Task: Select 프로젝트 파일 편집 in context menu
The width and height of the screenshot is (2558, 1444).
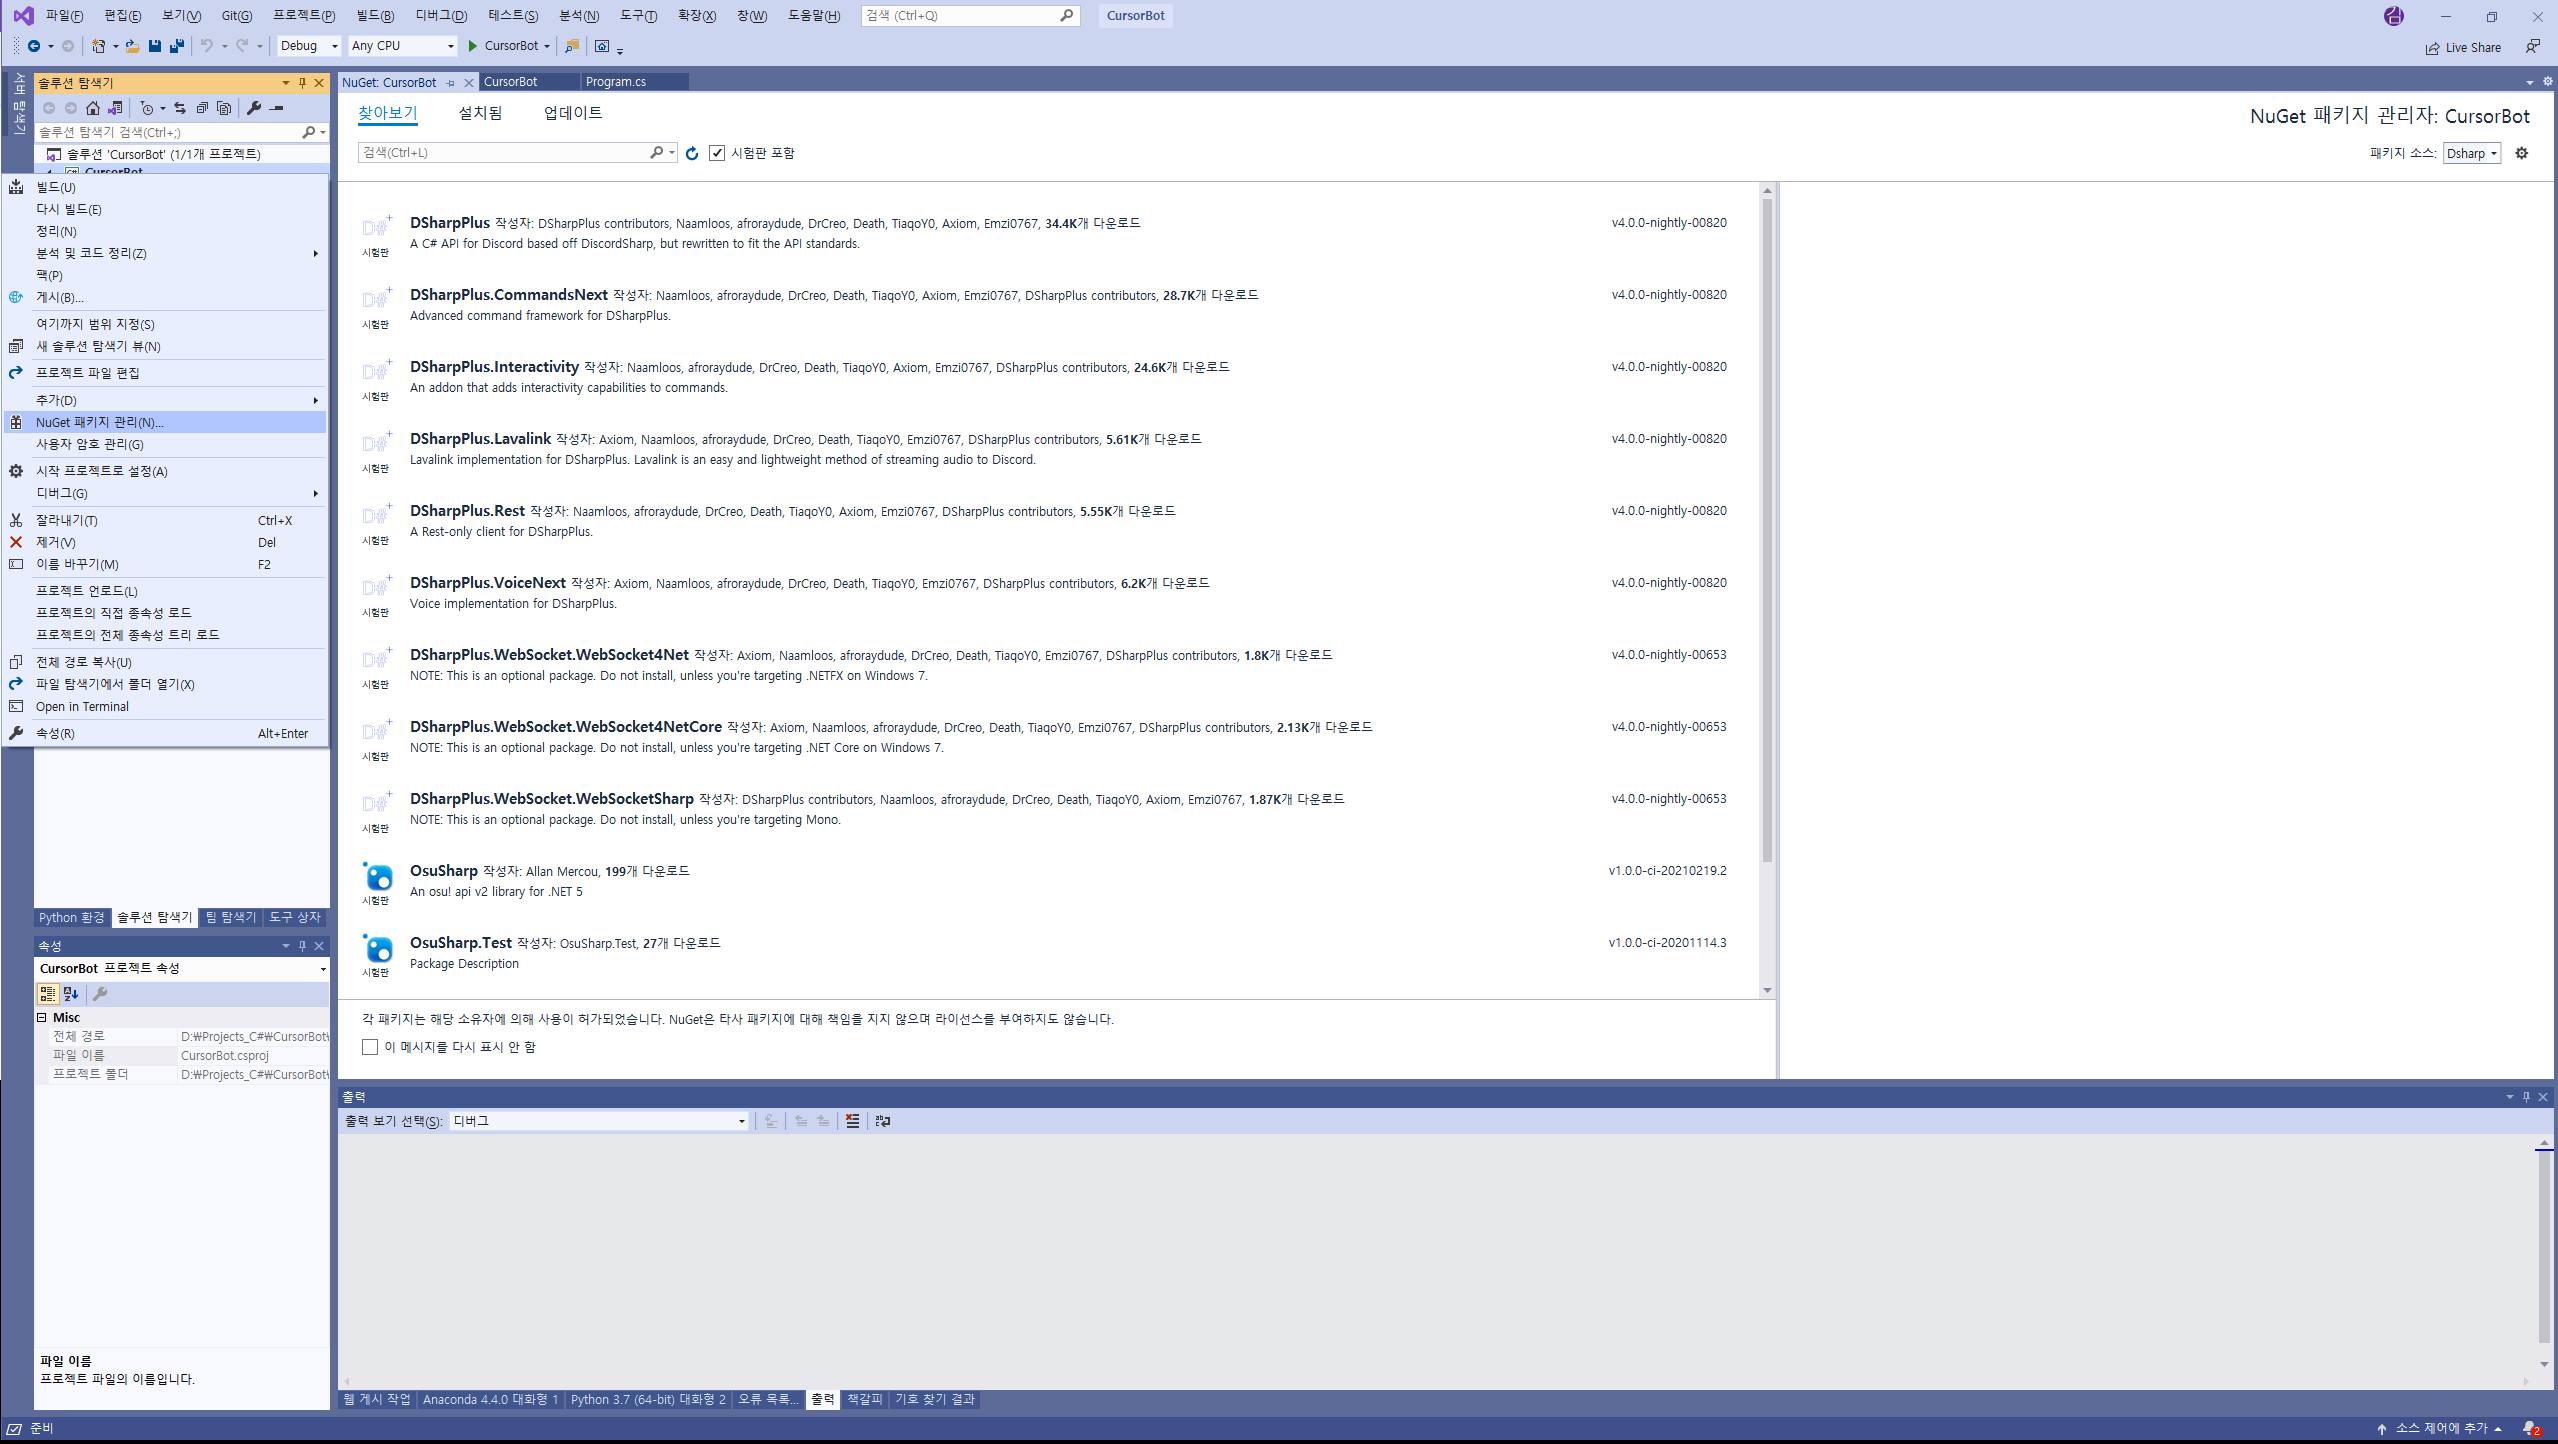Action: point(88,373)
